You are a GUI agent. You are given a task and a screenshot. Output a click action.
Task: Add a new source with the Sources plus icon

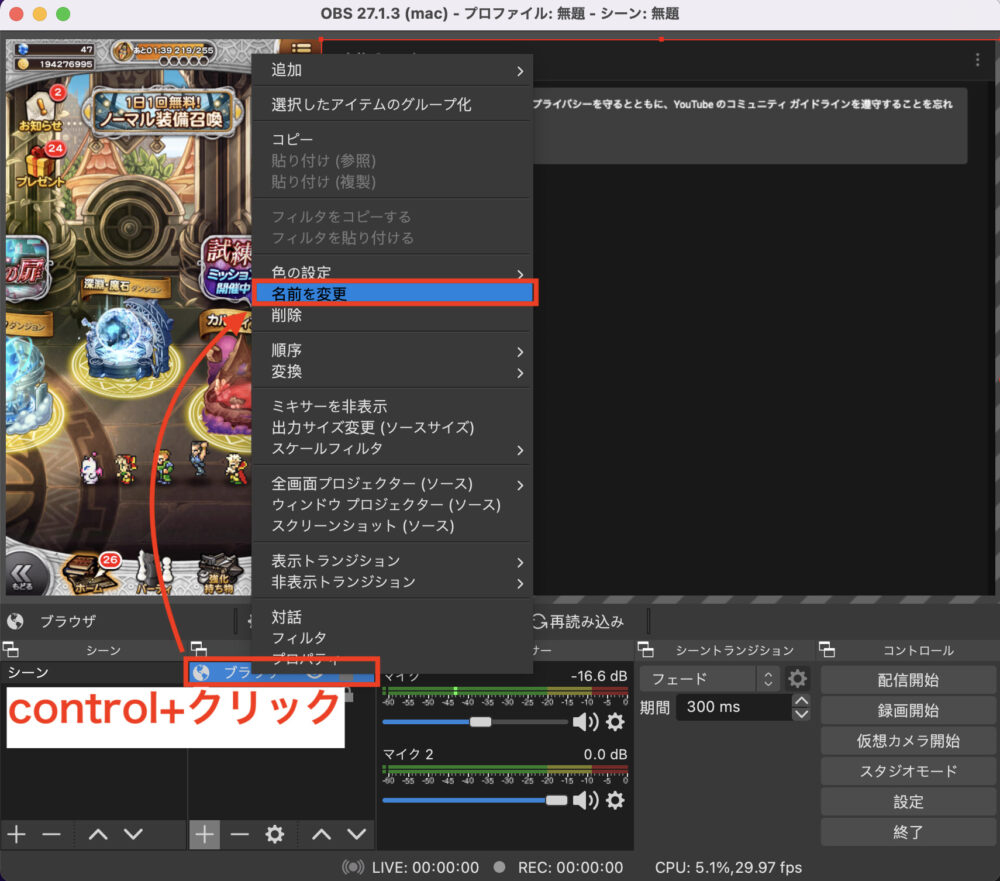point(204,834)
